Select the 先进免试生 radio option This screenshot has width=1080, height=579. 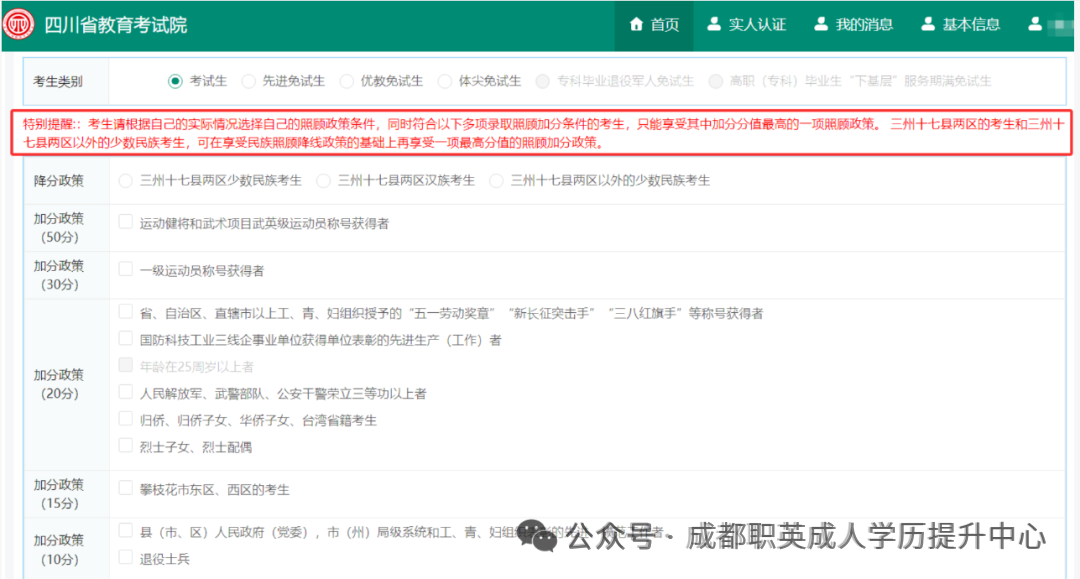click(248, 81)
